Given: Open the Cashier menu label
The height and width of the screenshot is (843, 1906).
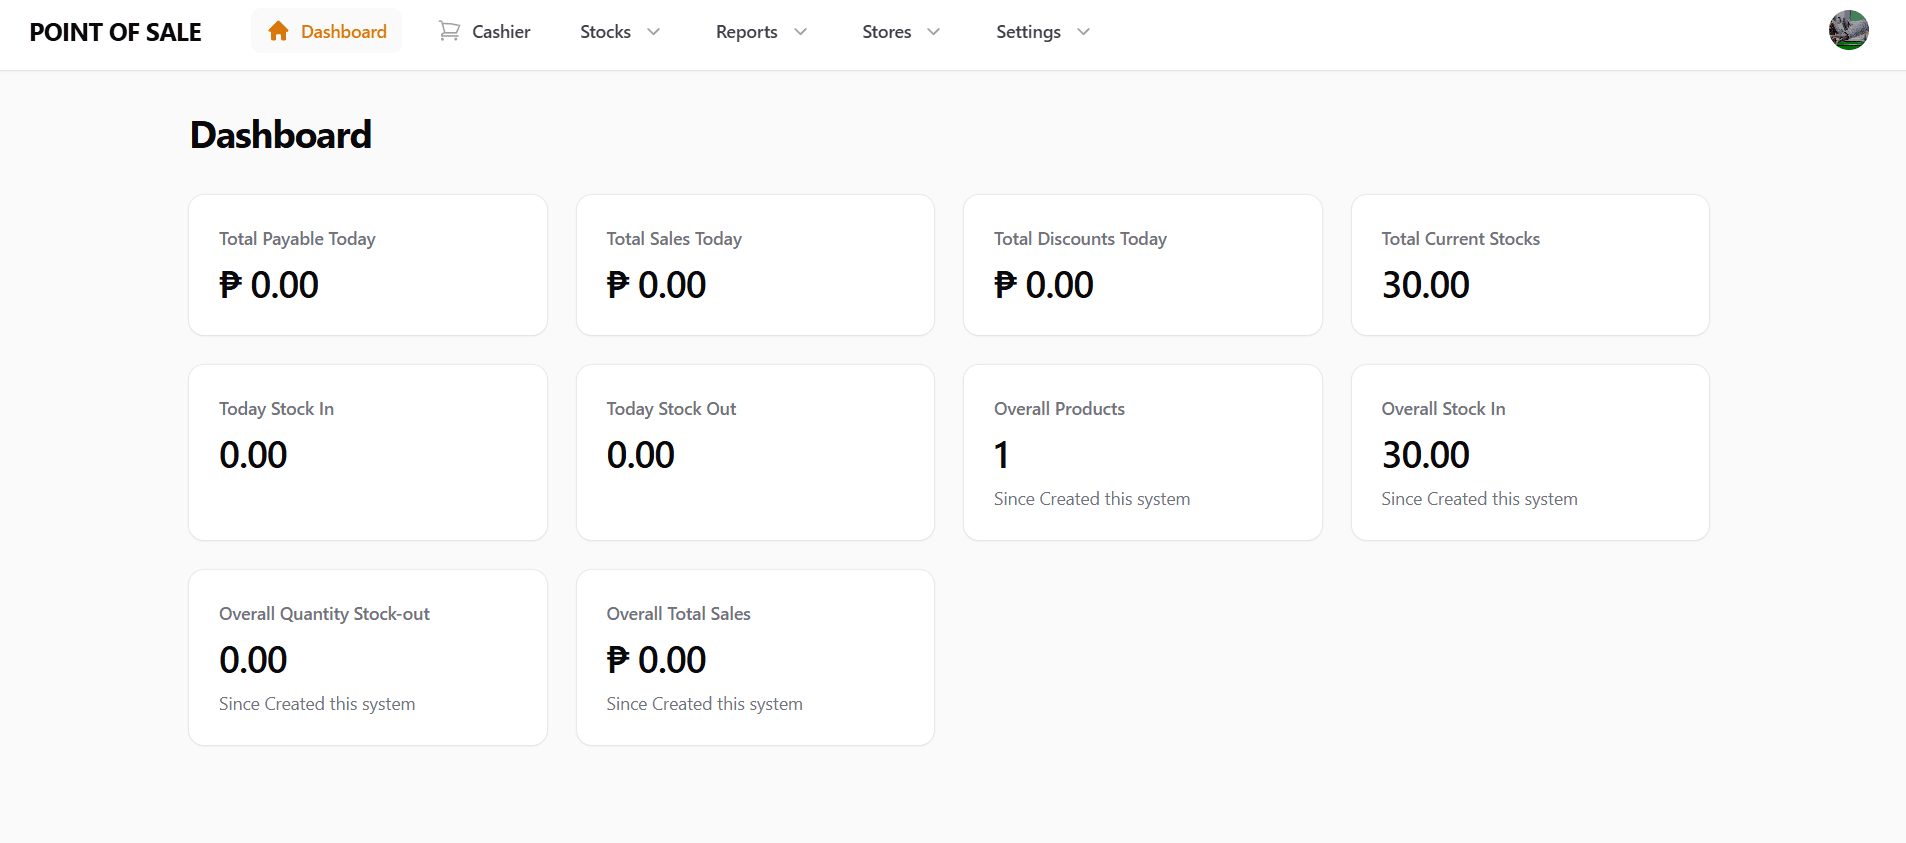Looking at the screenshot, I should pos(501,32).
